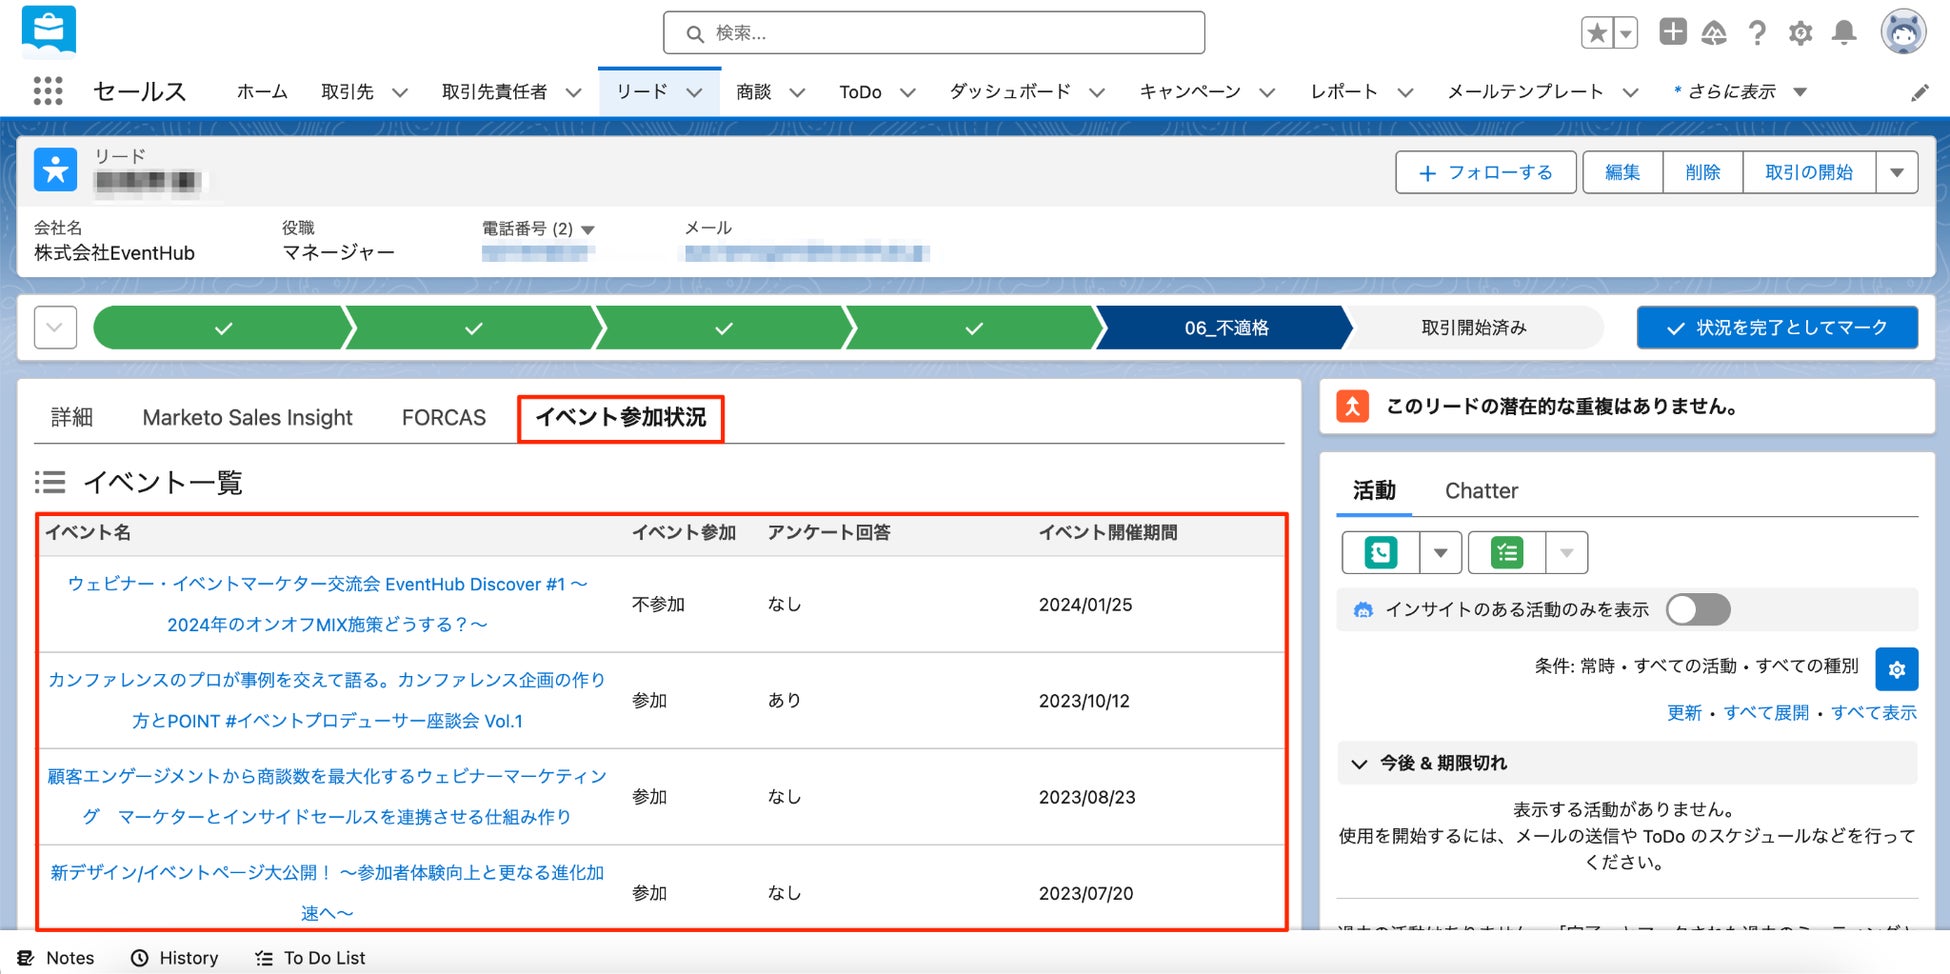This screenshot has width=1950, height=974.
Task: Open the EventHub Discover #1 webinar link
Action: click(x=327, y=604)
